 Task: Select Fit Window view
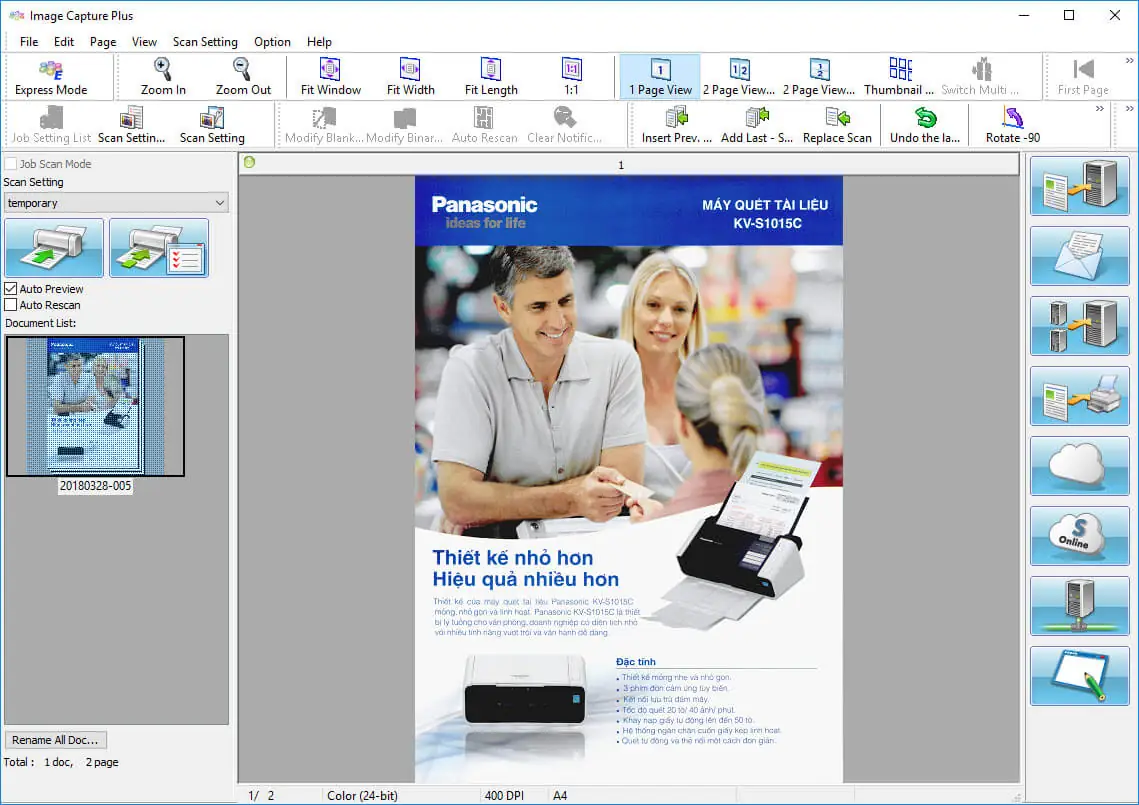[x=331, y=77]
